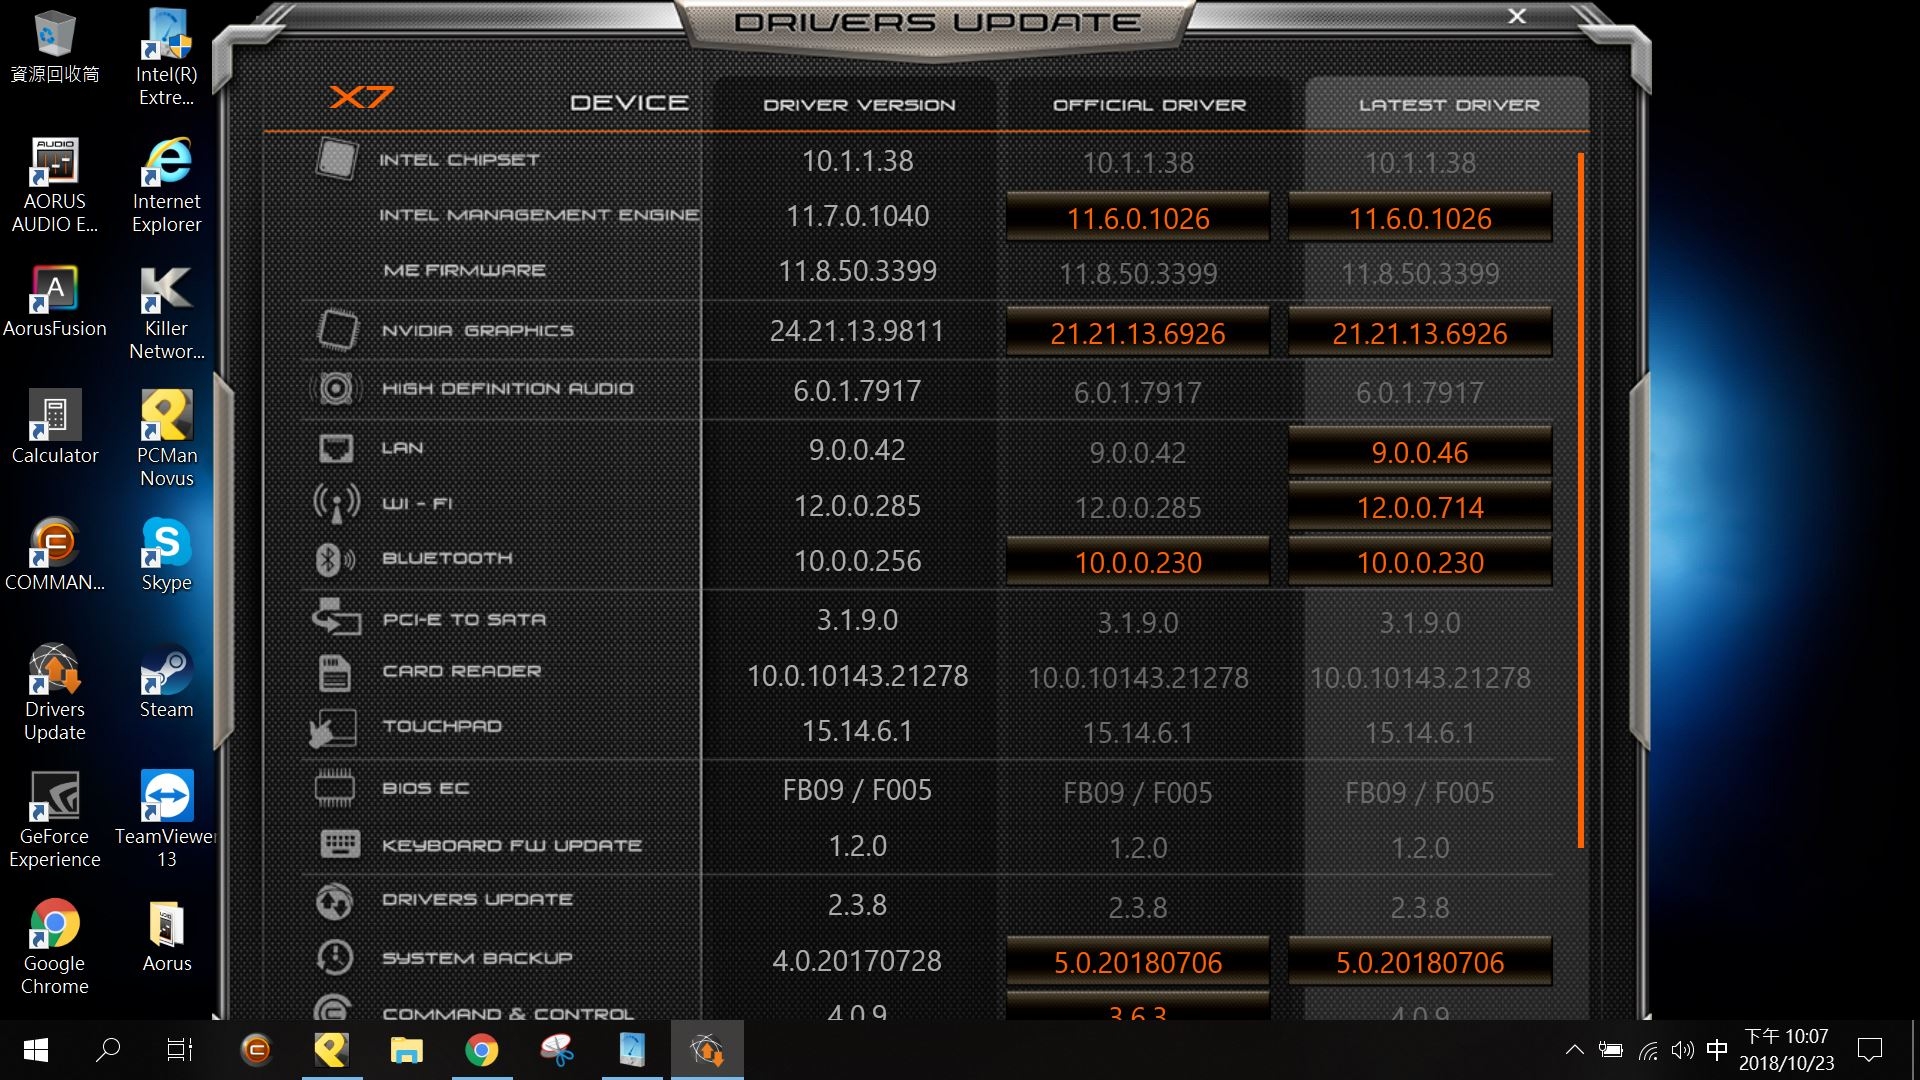Open AORUS AUDIO desktop shortcut

54,185
